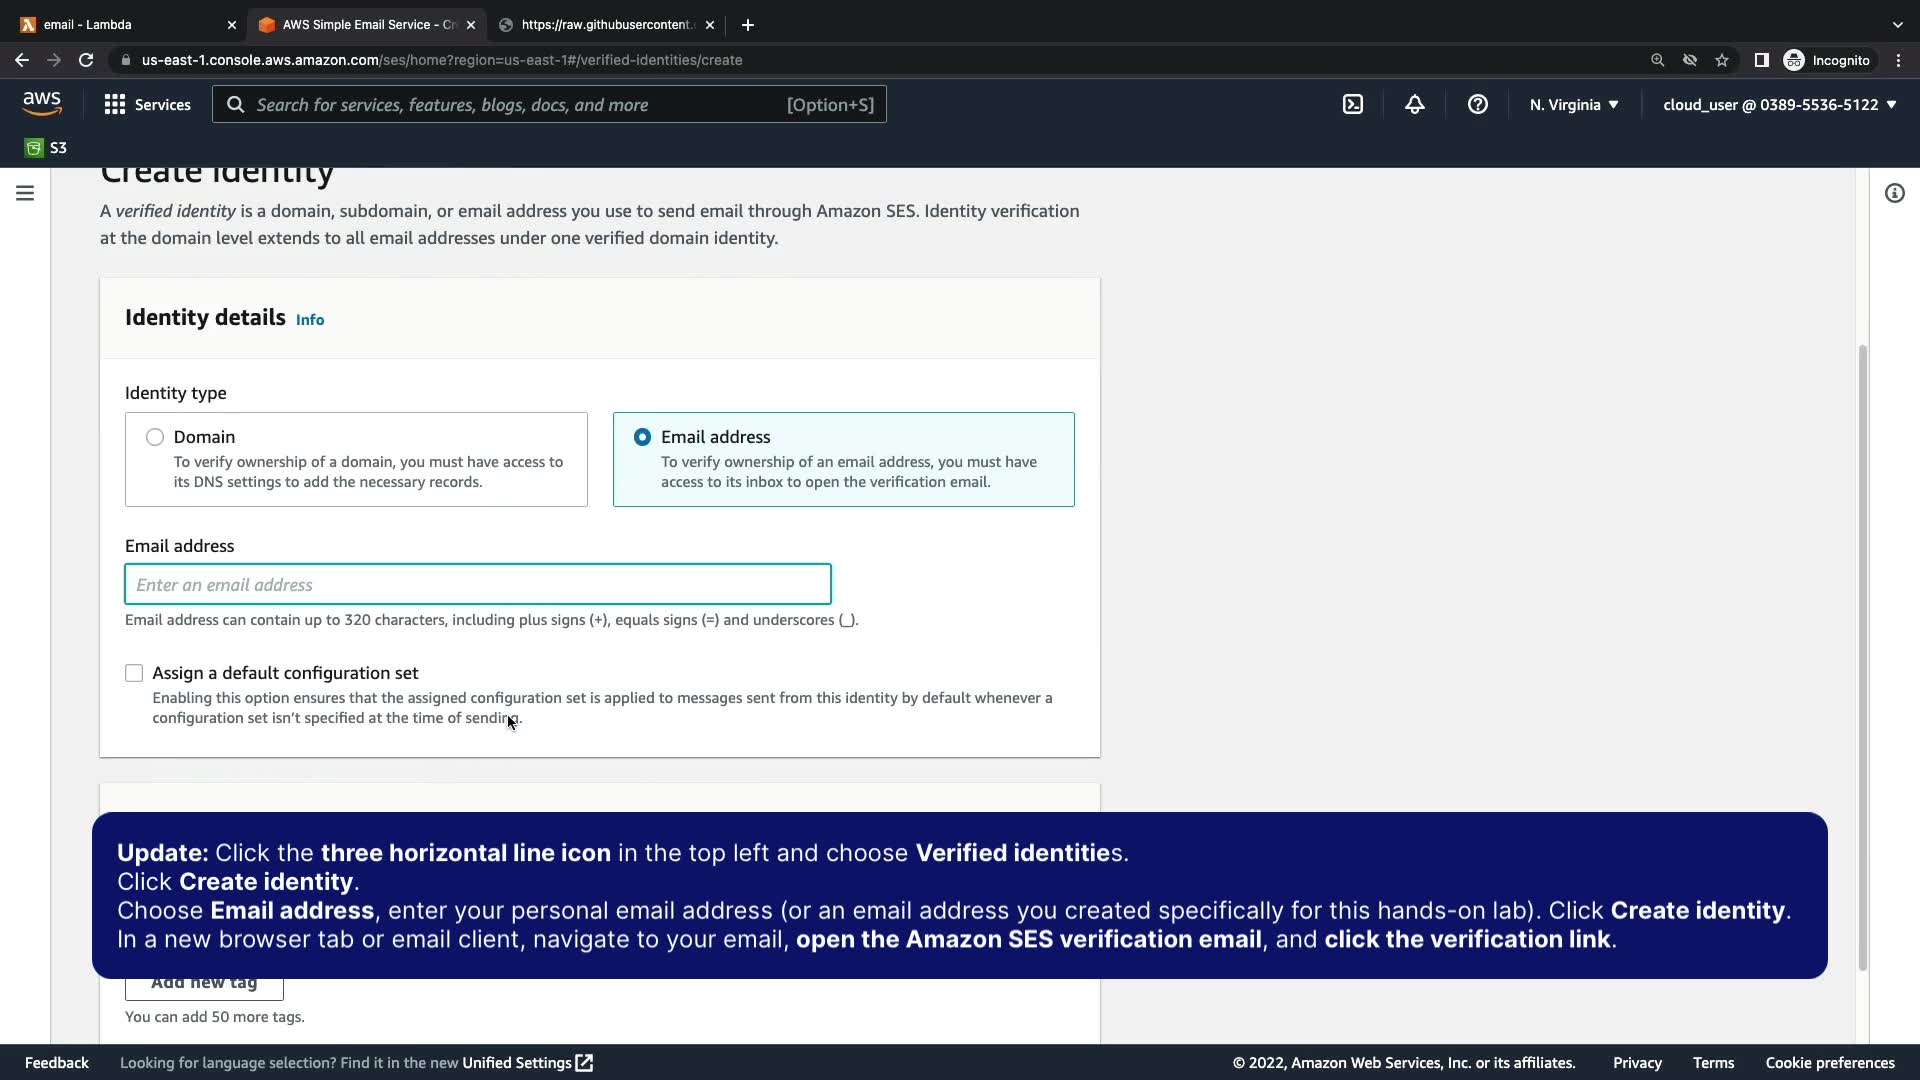Image resolution: width=1920 pixels, height=1080 pixels.
Task: Open the Unified Settings link
Action: click(527, 1062)
